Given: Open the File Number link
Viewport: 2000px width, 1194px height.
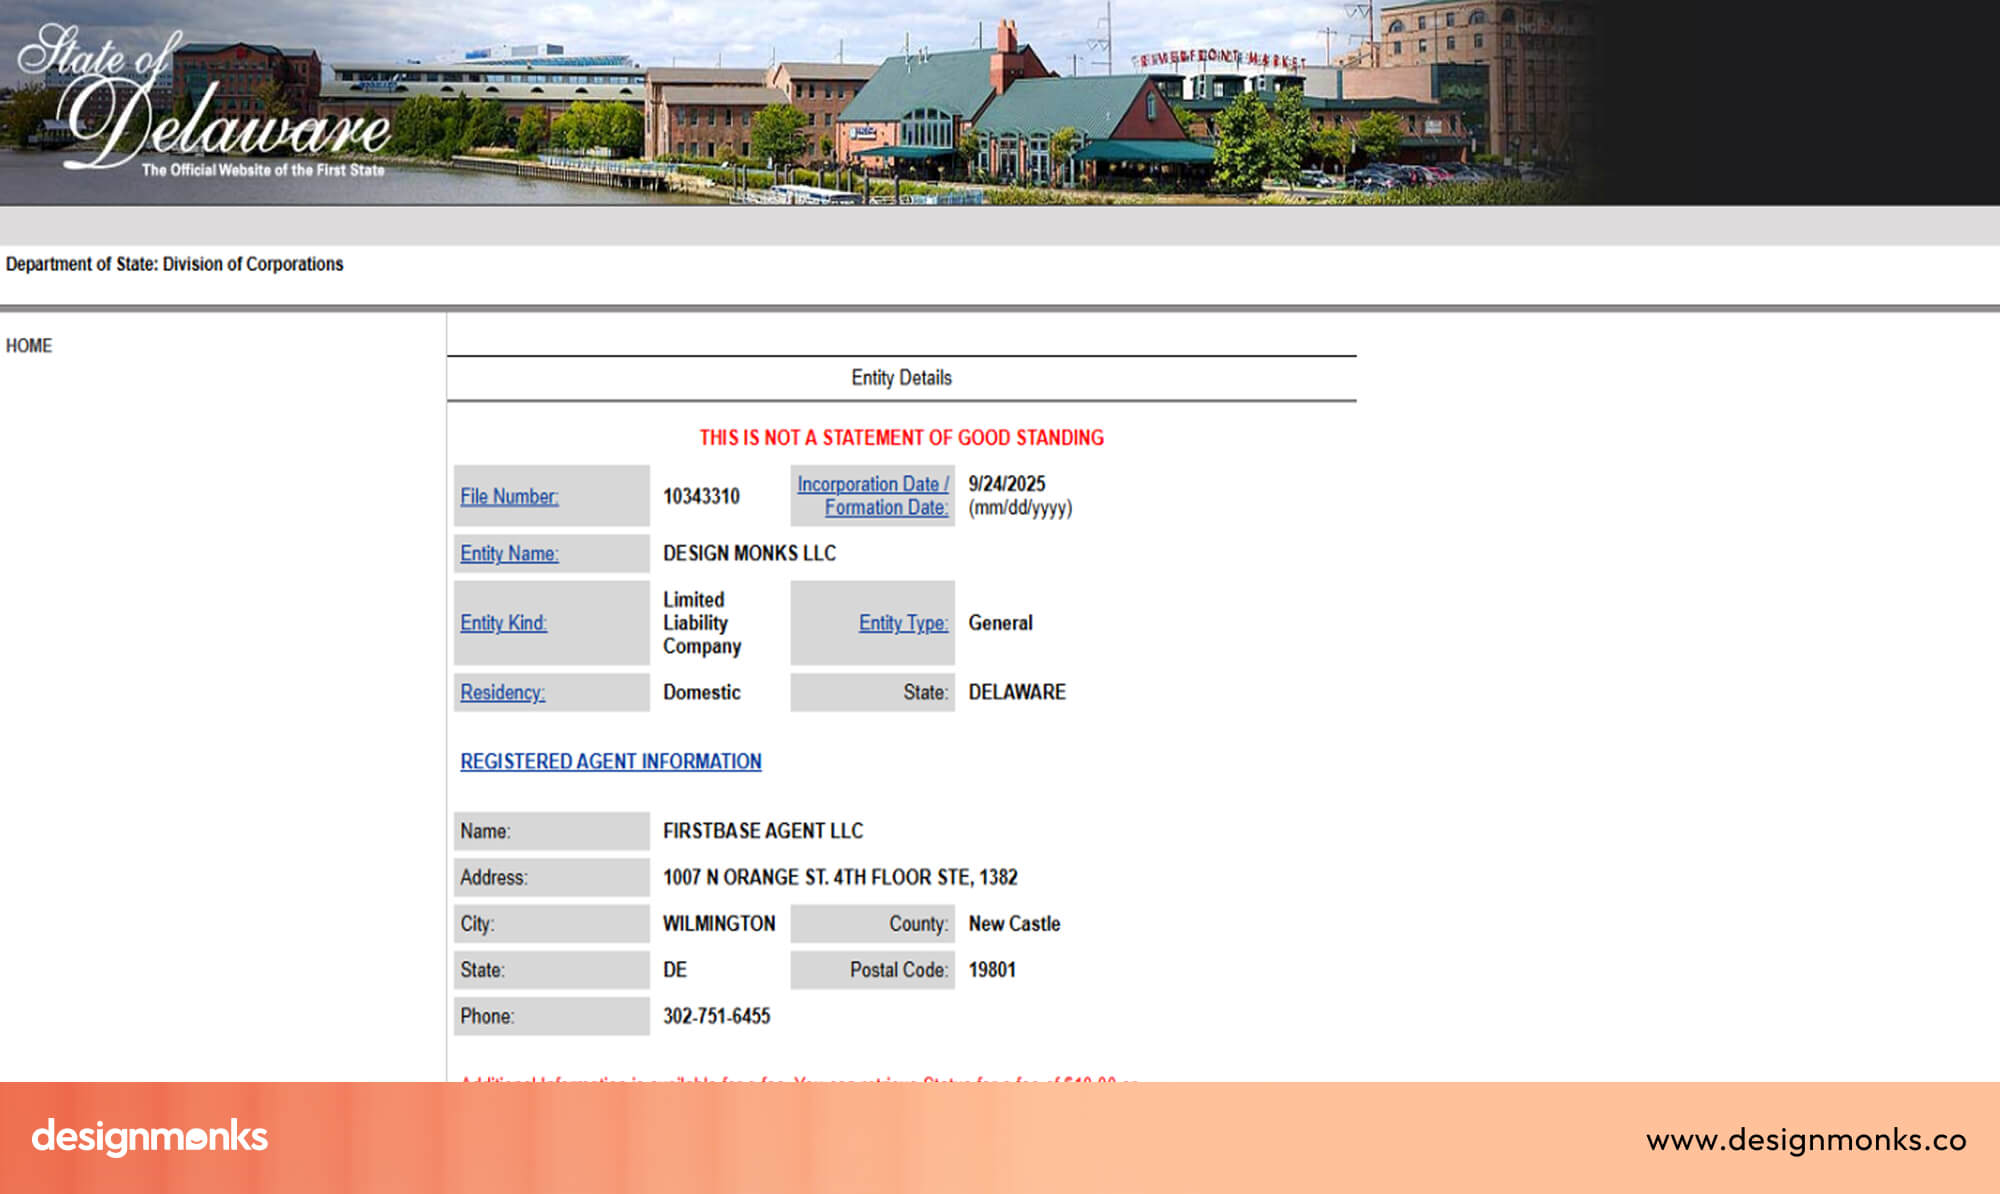Looking at the screenshot, I should pos(508,496).
